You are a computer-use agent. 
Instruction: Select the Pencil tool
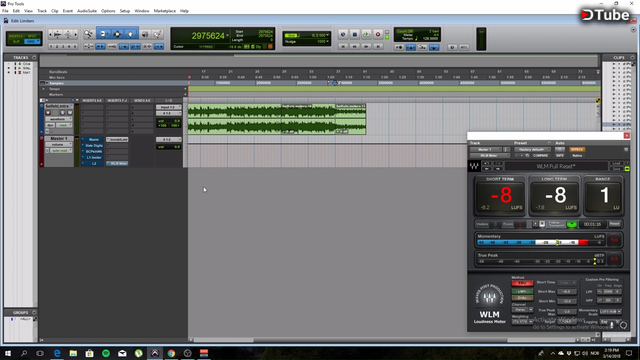point(158,34)
